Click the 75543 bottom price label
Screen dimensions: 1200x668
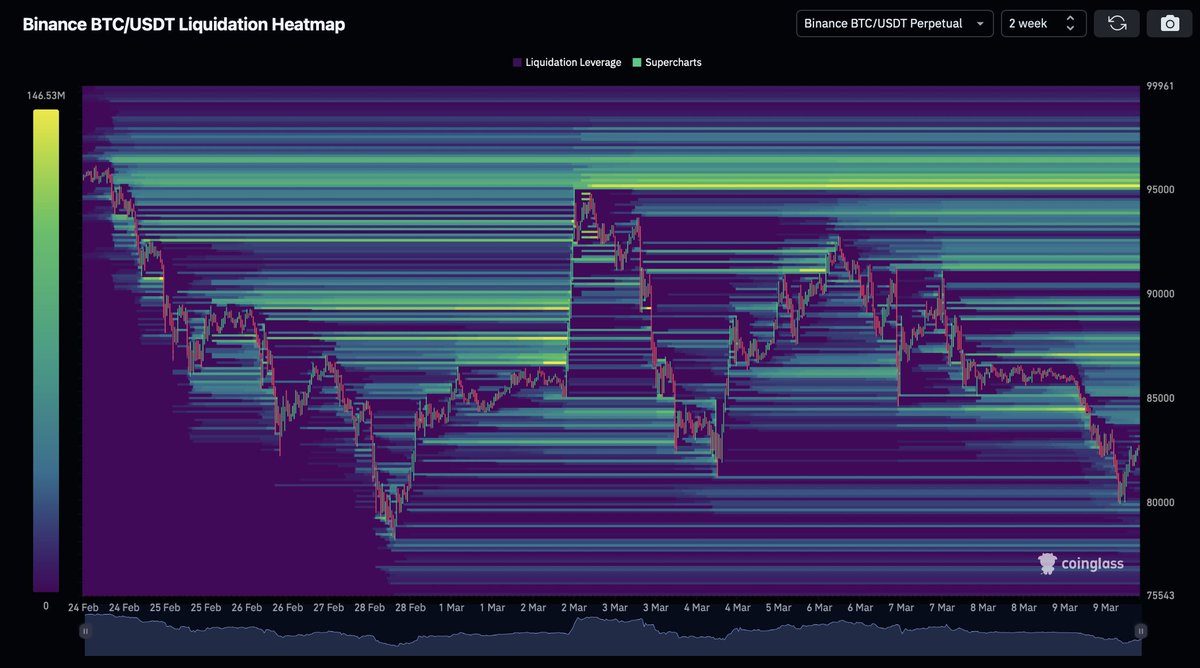(x=1160, y=596)
